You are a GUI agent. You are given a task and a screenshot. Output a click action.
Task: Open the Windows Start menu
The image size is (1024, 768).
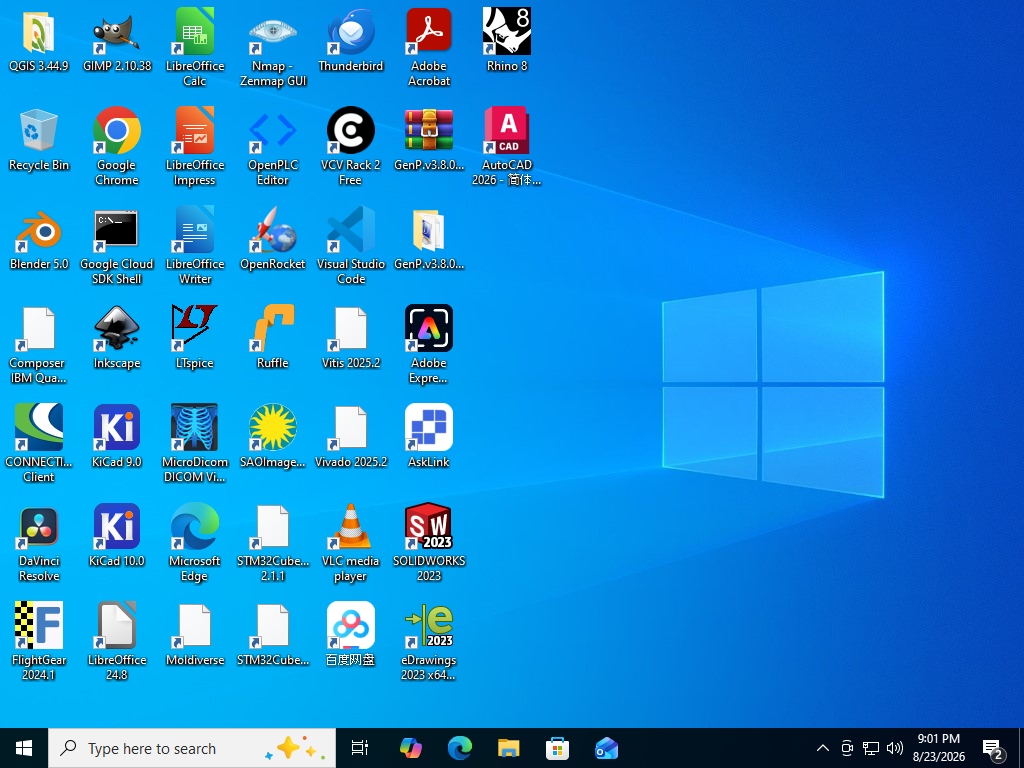(24, 748)
